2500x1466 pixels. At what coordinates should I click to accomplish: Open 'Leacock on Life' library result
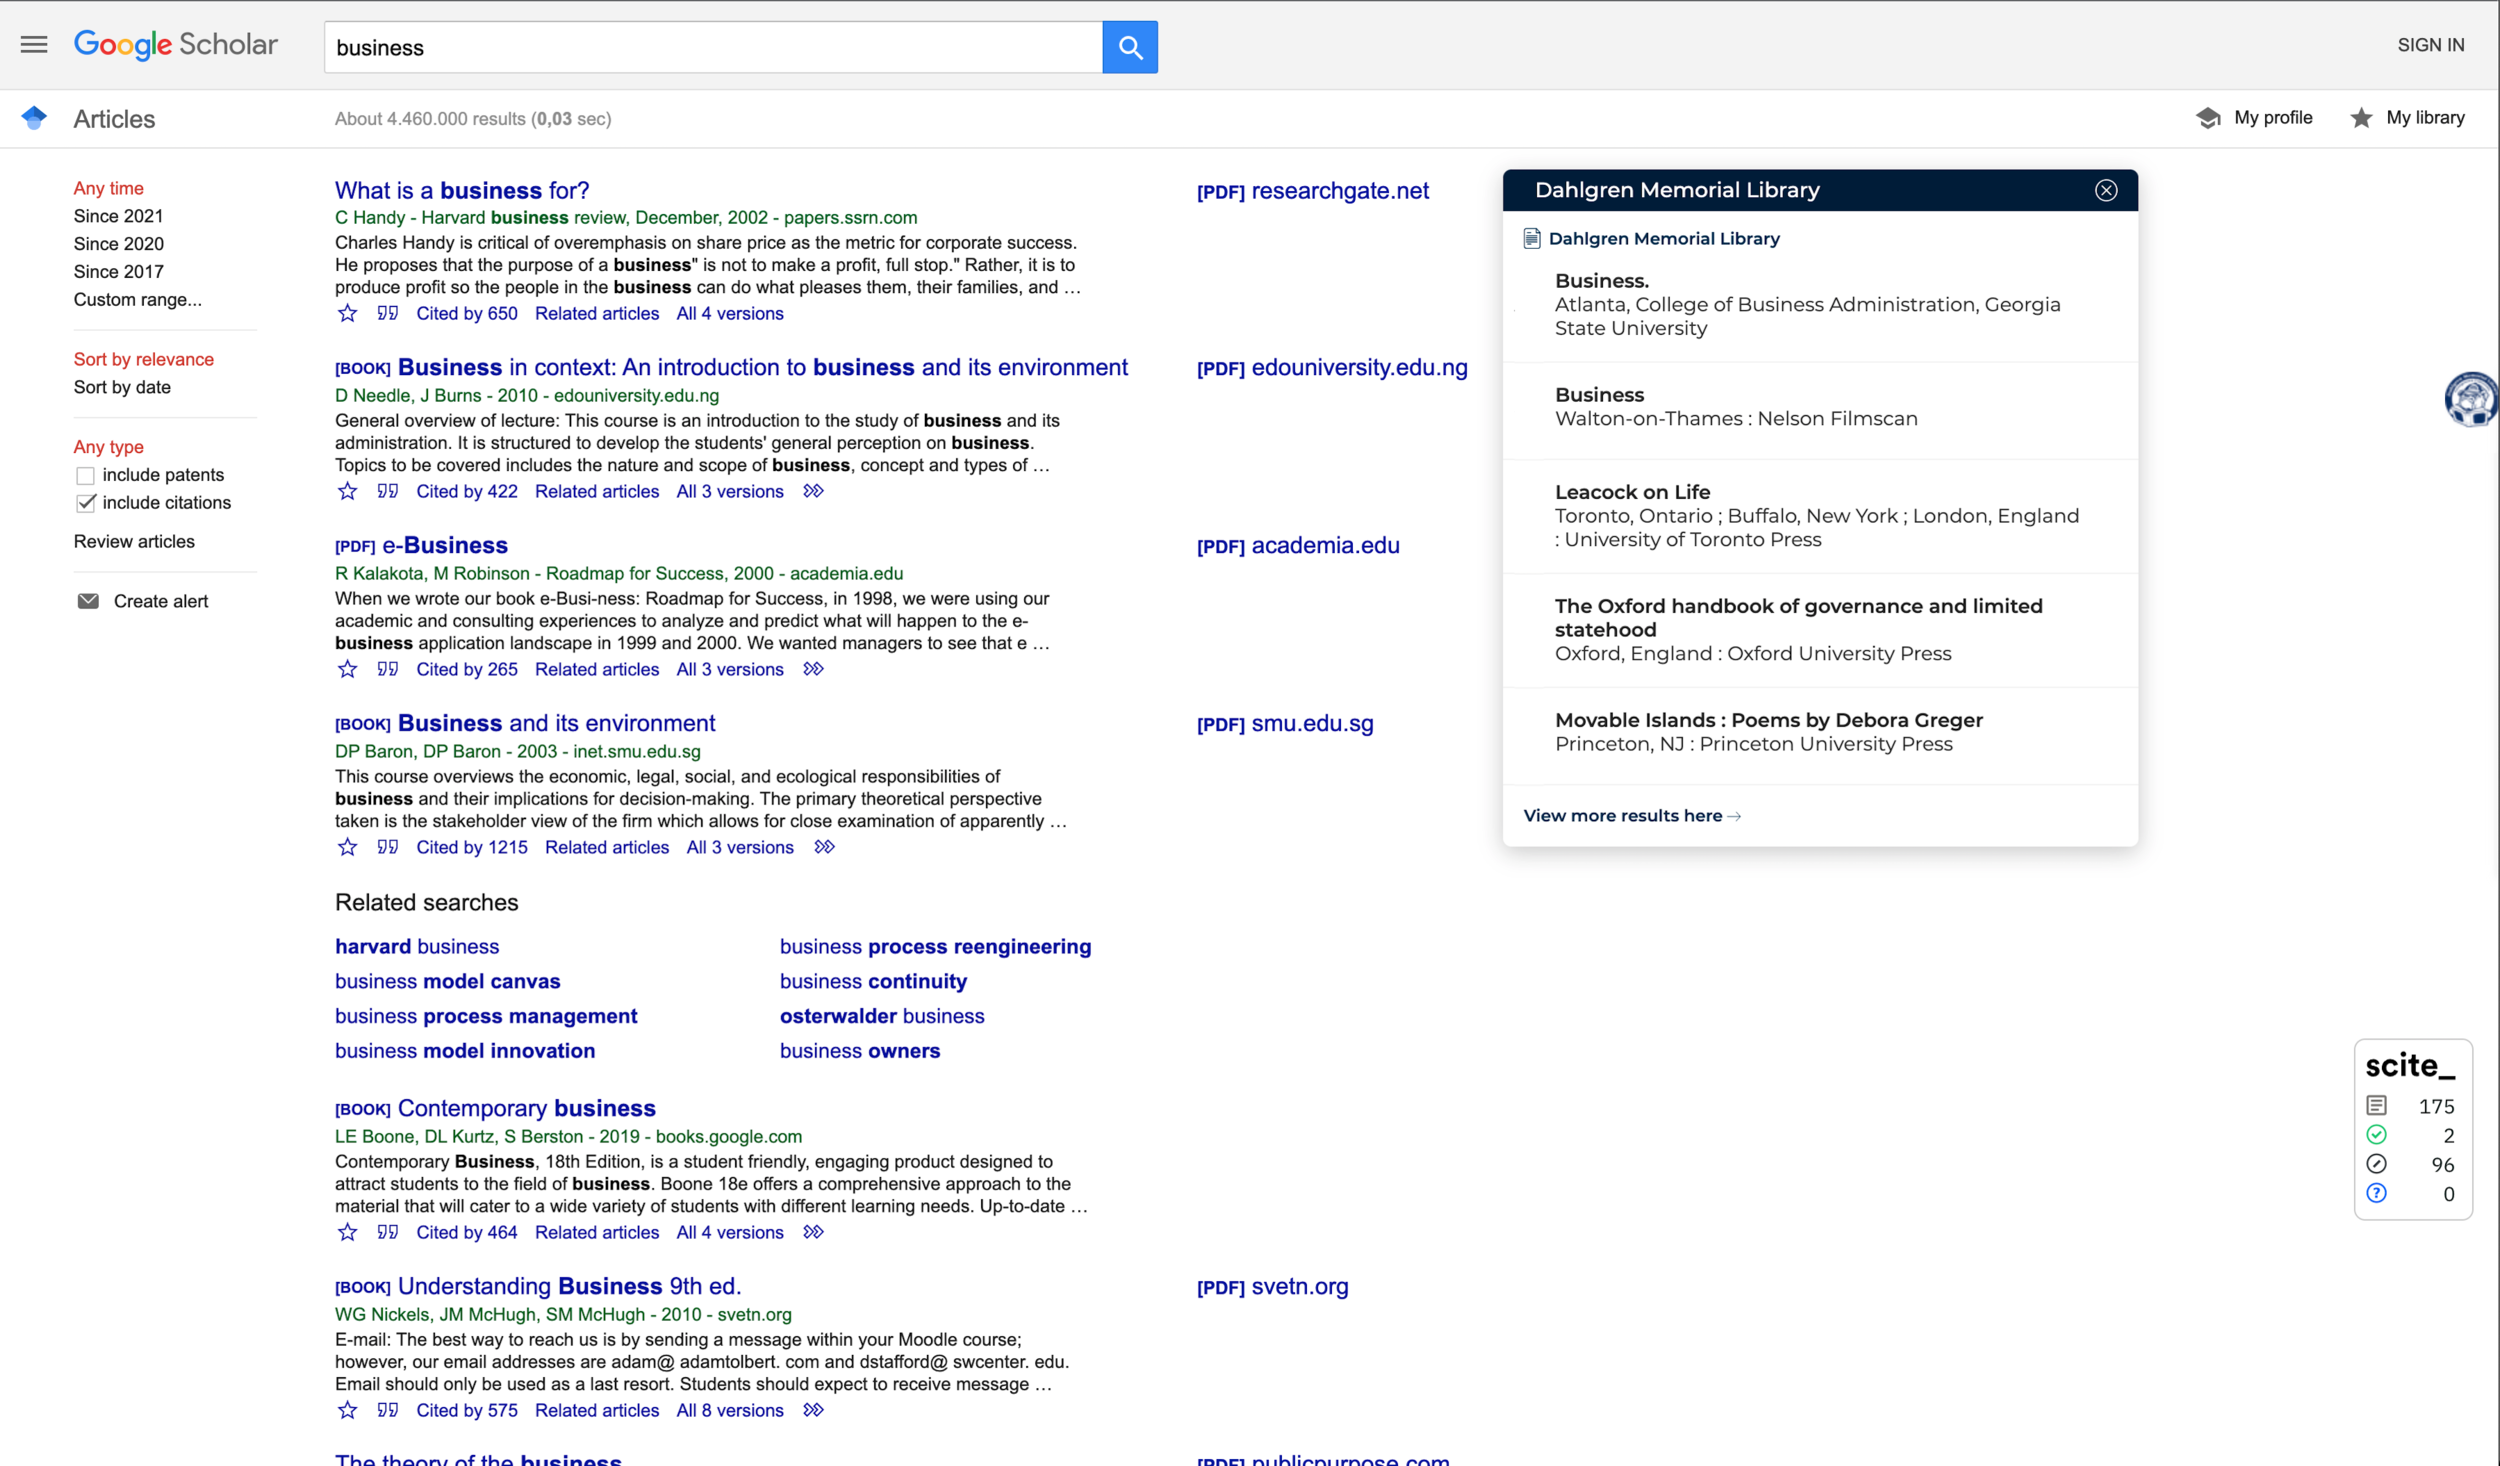click(1632, 492)
